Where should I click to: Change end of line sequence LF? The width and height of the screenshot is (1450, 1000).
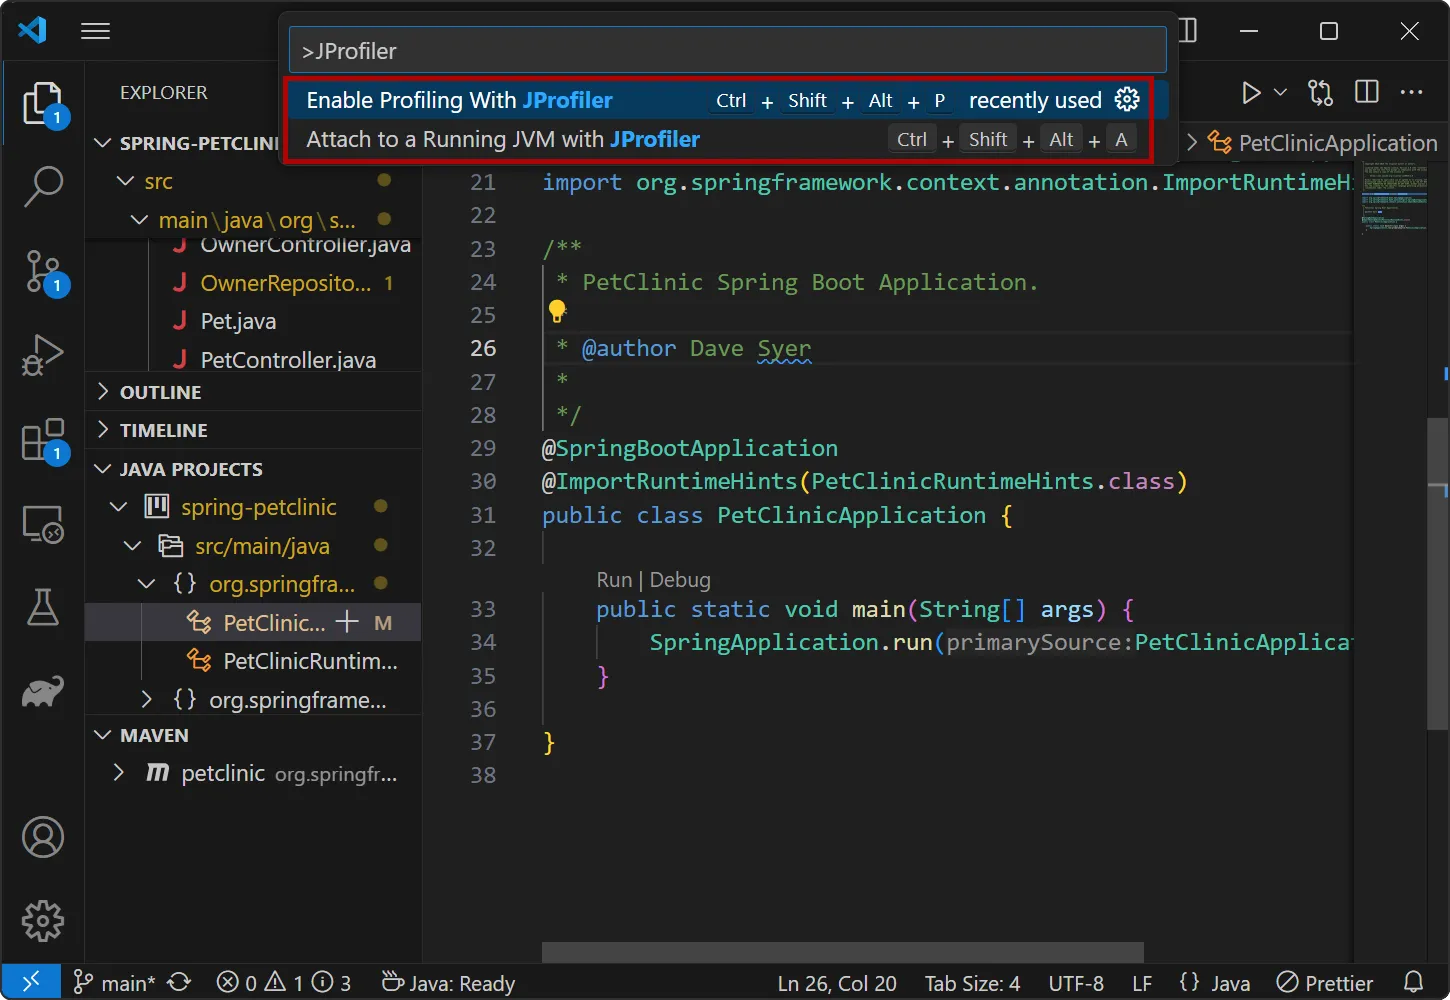pos(1142,983)
